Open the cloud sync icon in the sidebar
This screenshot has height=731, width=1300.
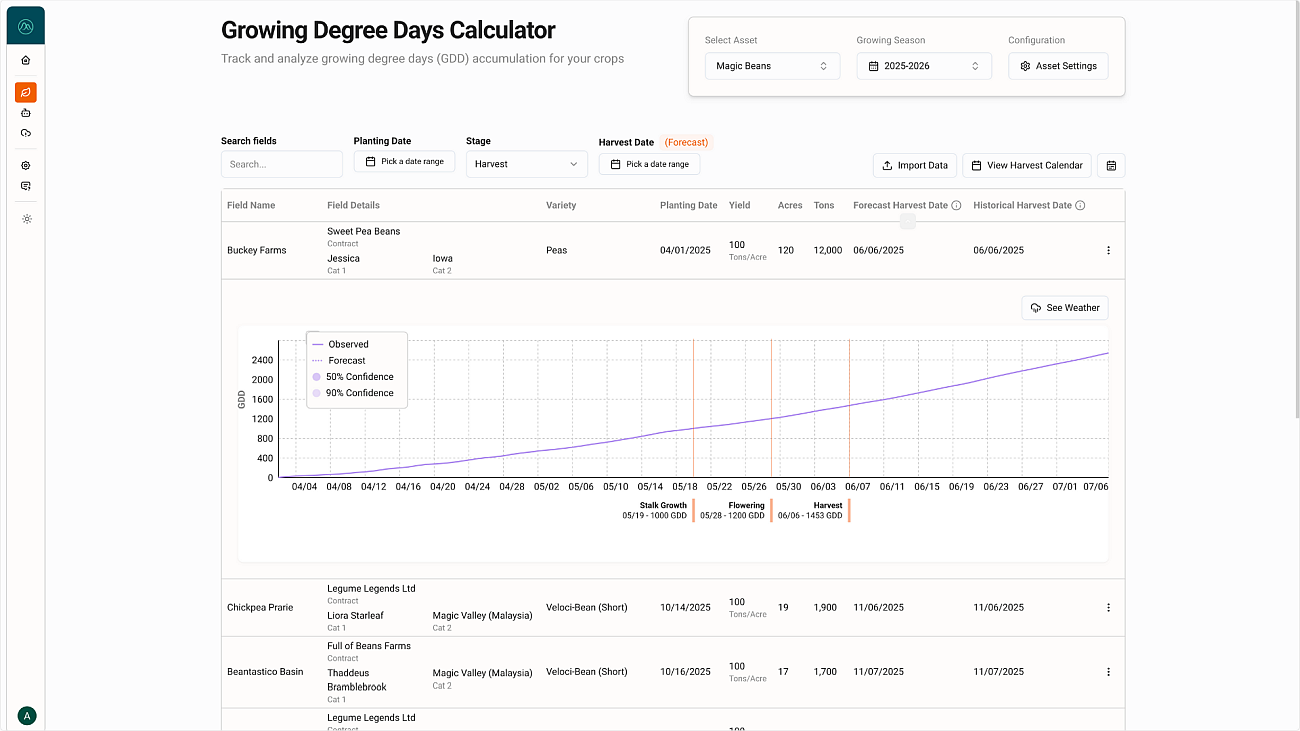click(x=26, y=133)
